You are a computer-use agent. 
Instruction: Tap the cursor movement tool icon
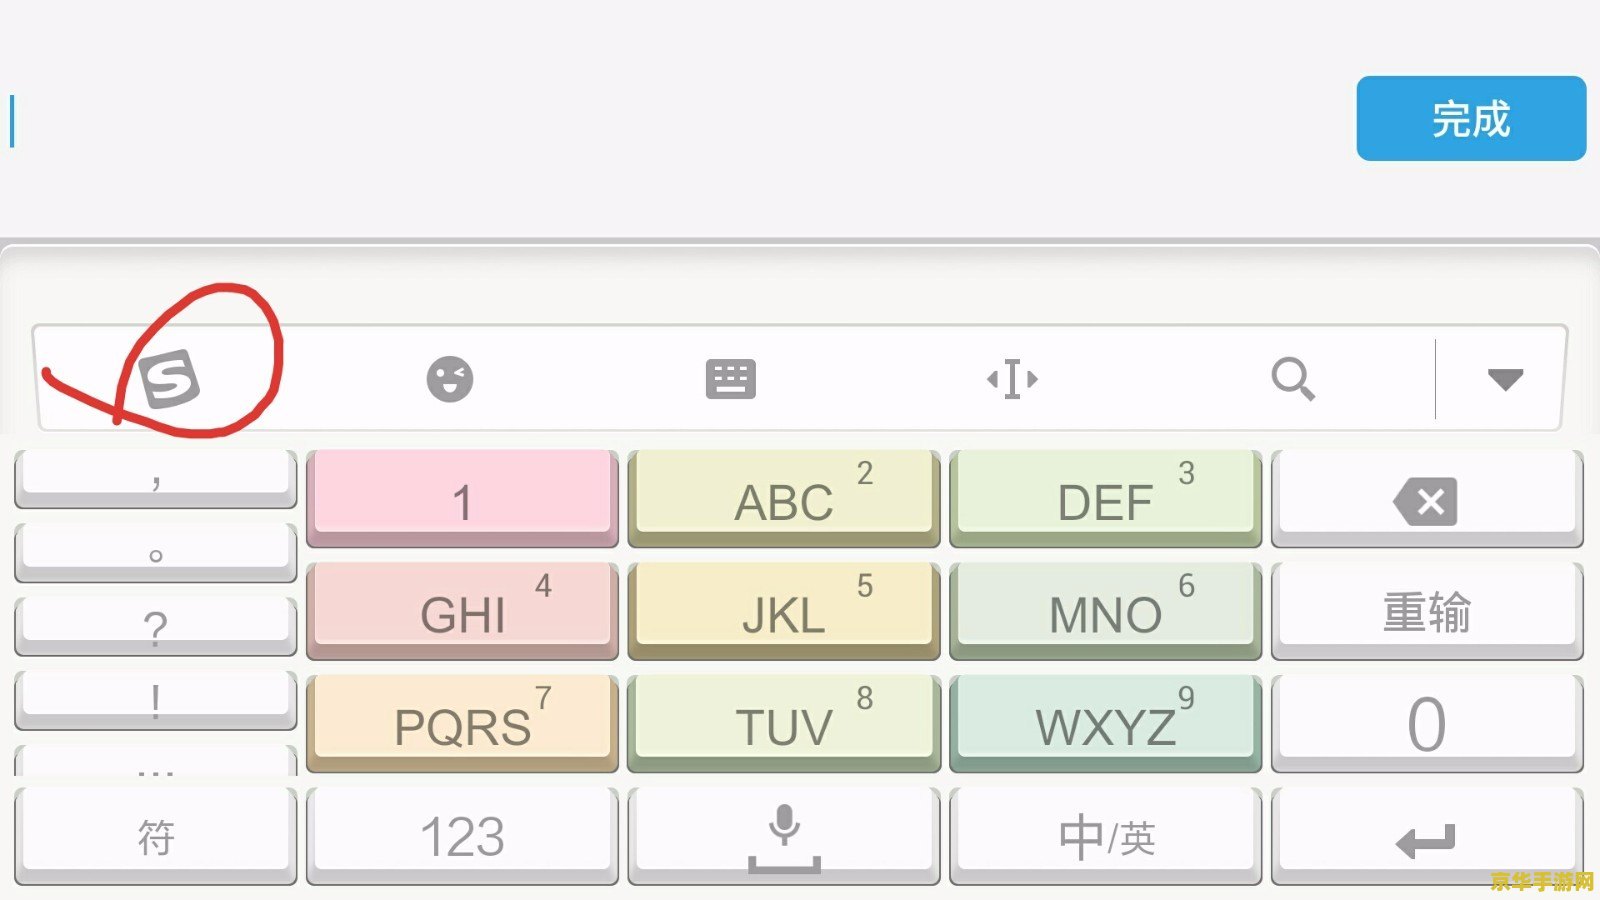click(x=1012, y=379)
